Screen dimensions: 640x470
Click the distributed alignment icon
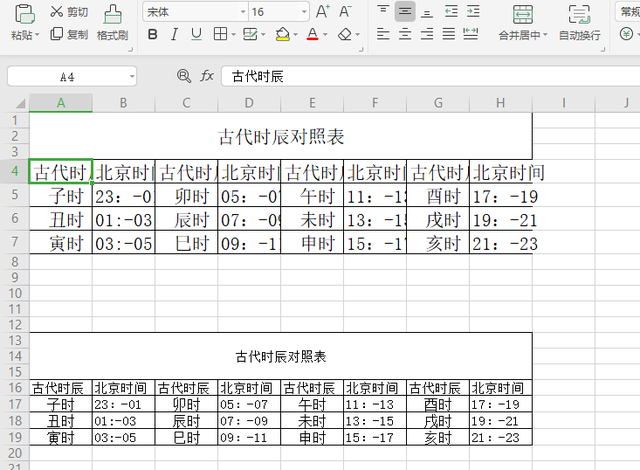471,34
